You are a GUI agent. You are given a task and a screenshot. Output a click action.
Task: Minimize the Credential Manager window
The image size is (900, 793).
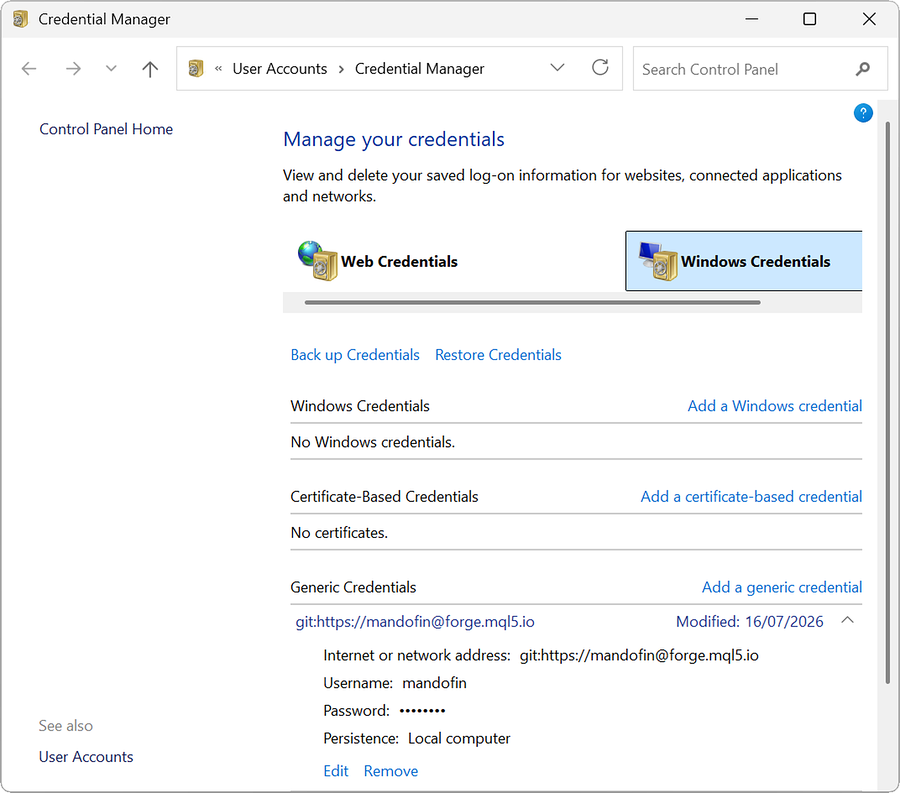point(752,19)
